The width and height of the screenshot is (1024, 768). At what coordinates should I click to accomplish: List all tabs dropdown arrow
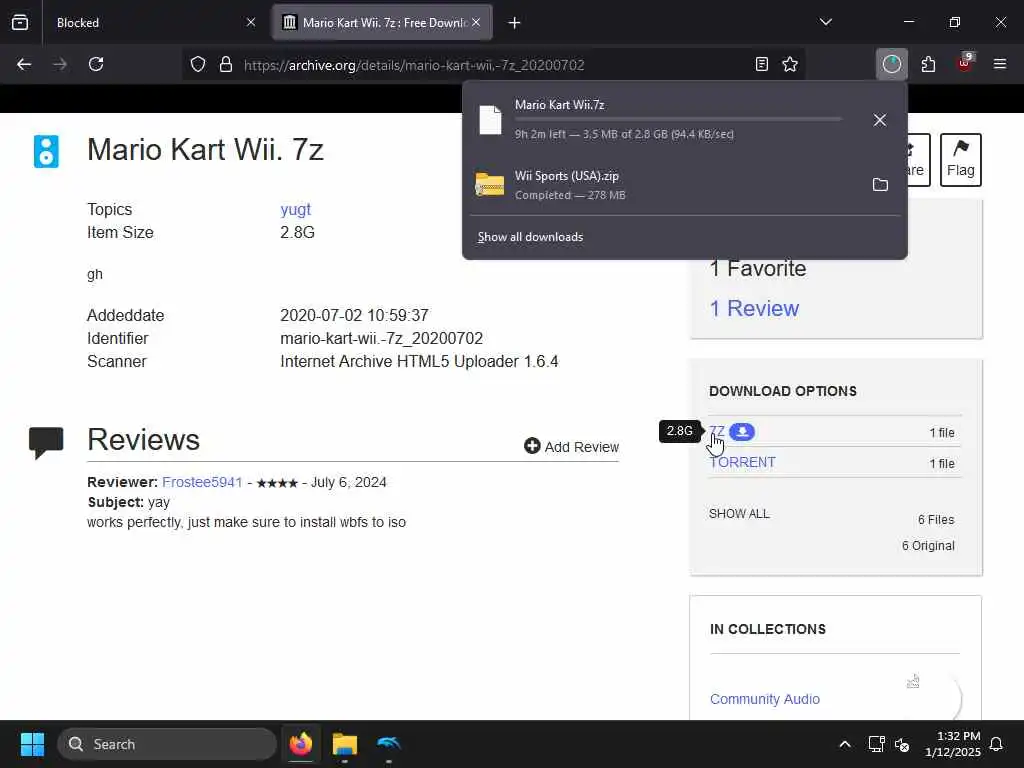pyautogui.click(x=826, y=22)
